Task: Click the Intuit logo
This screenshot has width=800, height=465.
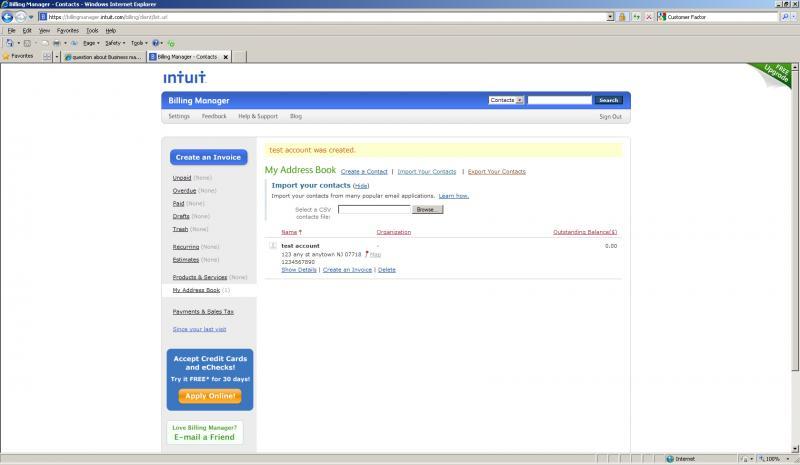Action: point(185,78)
